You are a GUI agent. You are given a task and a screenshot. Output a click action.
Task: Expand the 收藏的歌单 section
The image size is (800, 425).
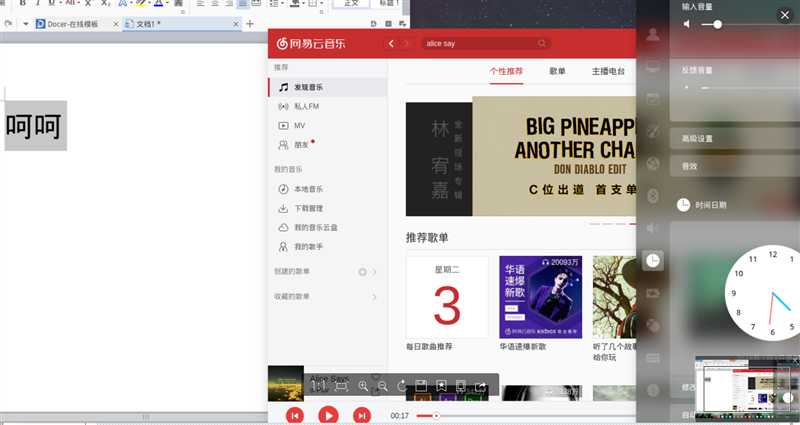coord(374,296)
